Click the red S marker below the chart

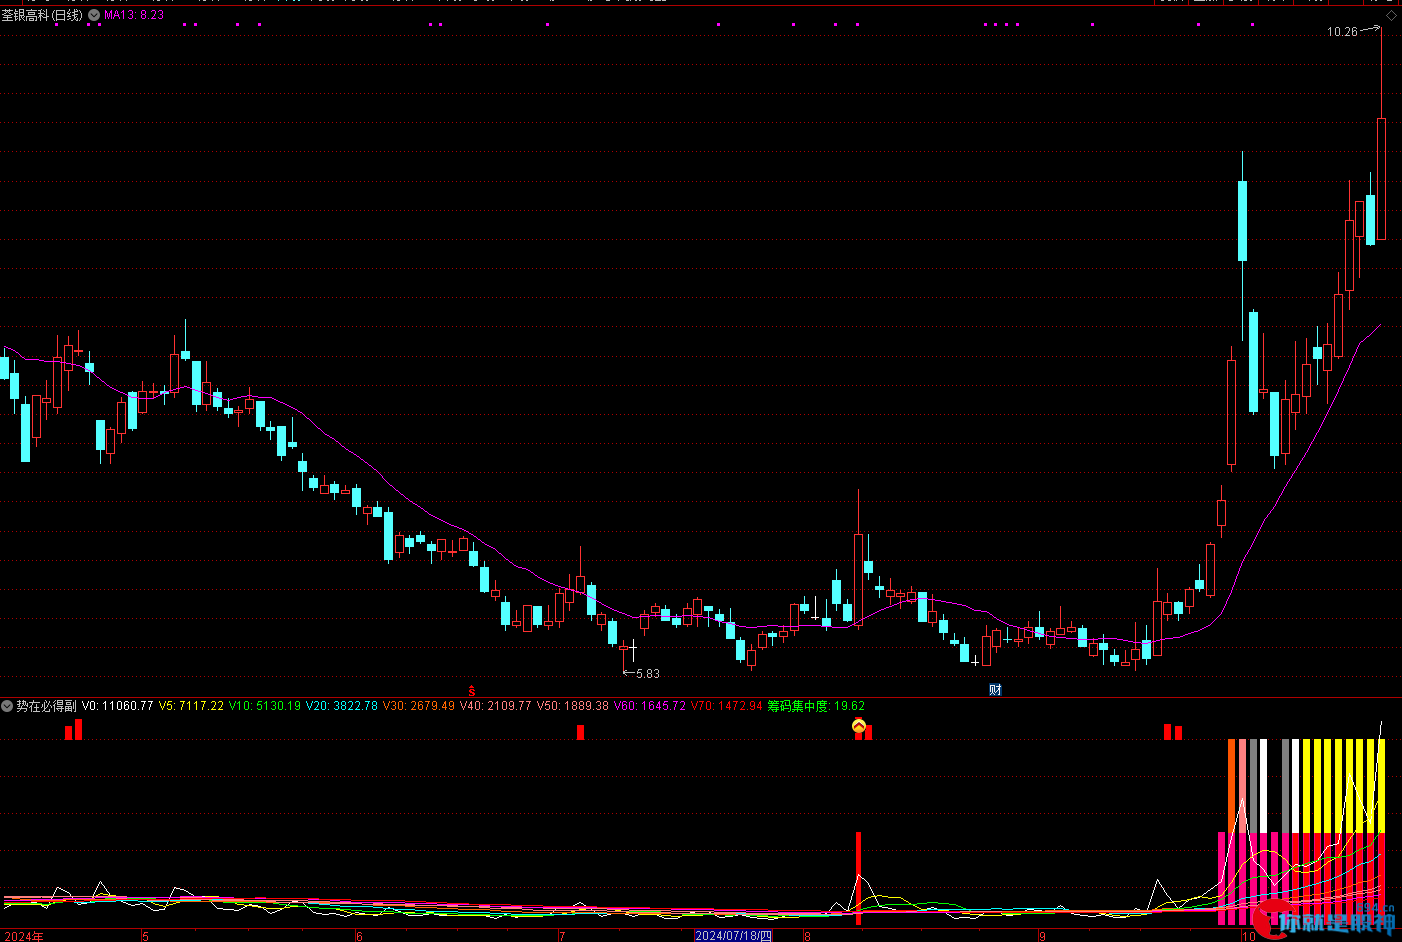[472, 690]
